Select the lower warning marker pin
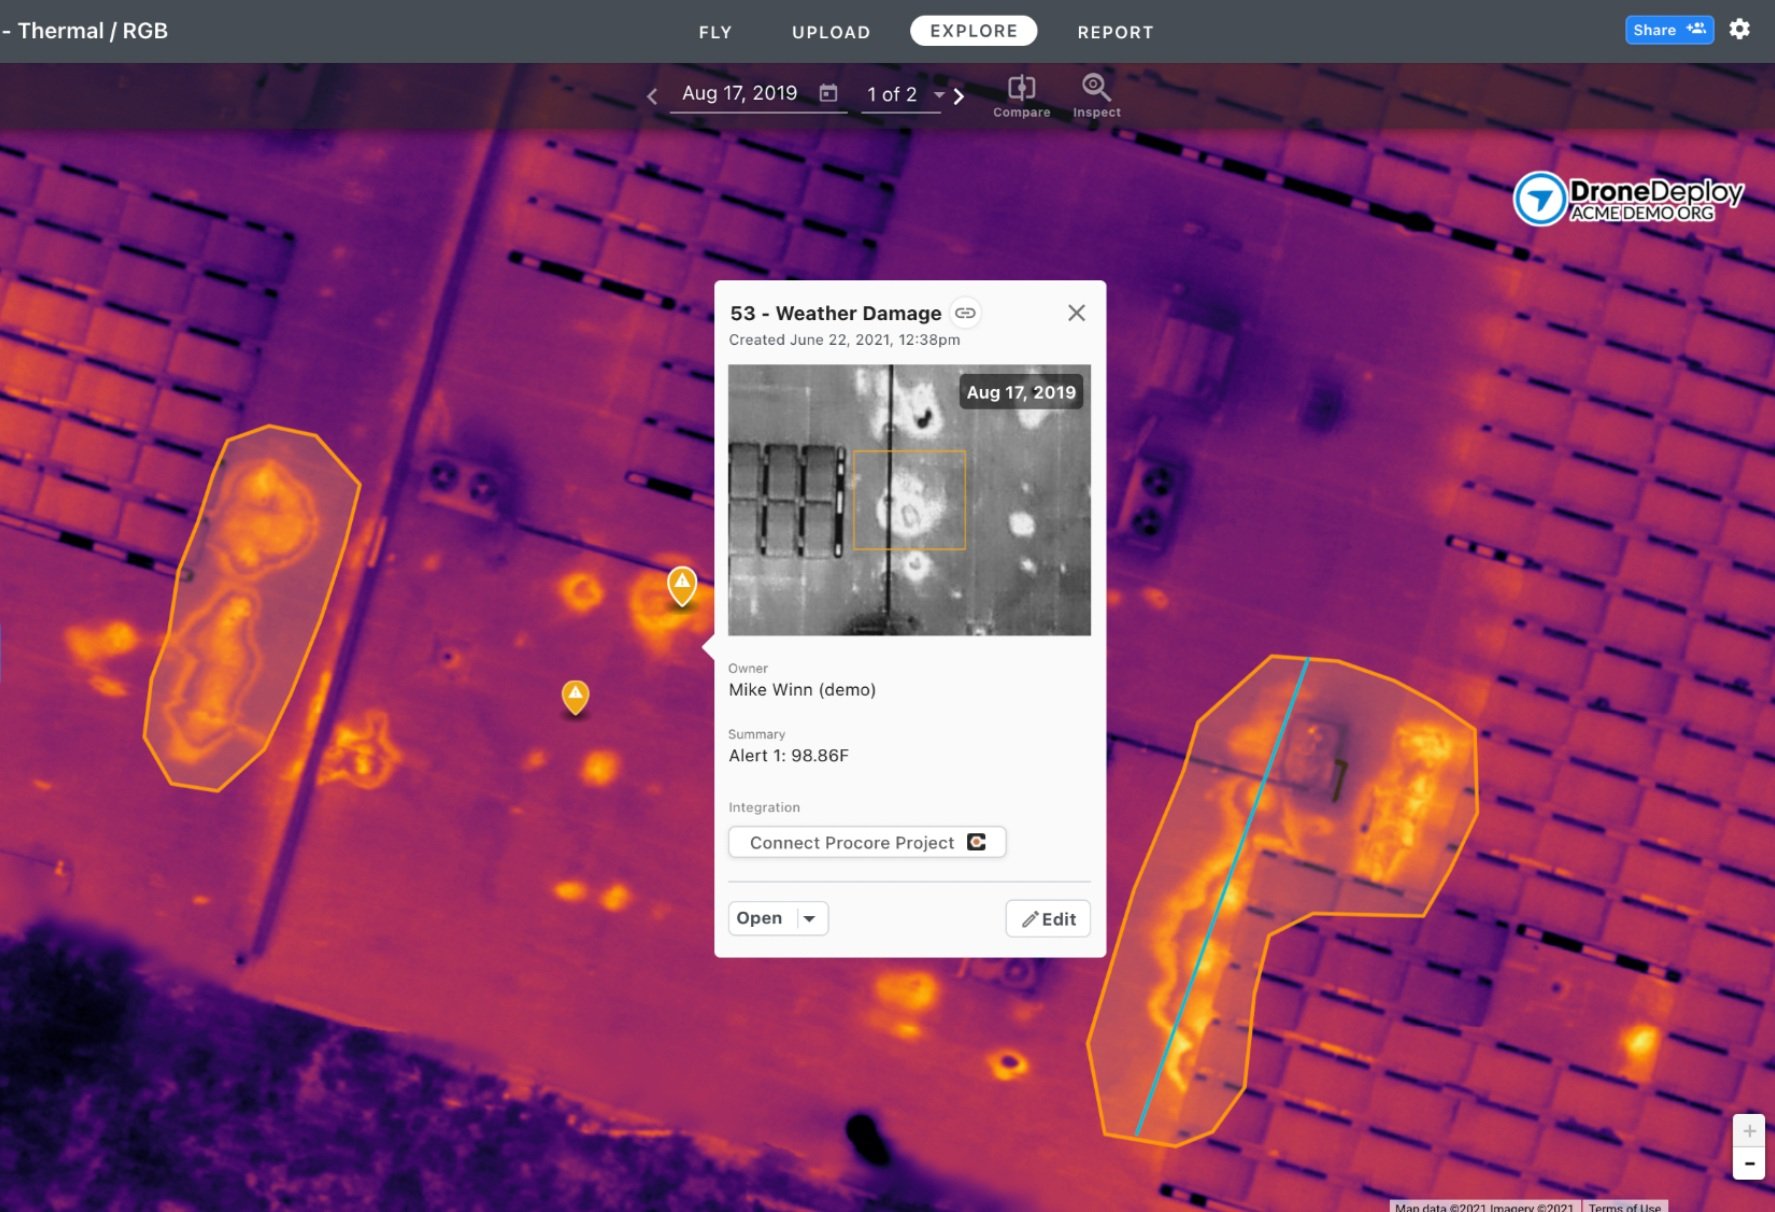Image resolution: width=1775 pixels, height=1212 pixels. (575, 696)
